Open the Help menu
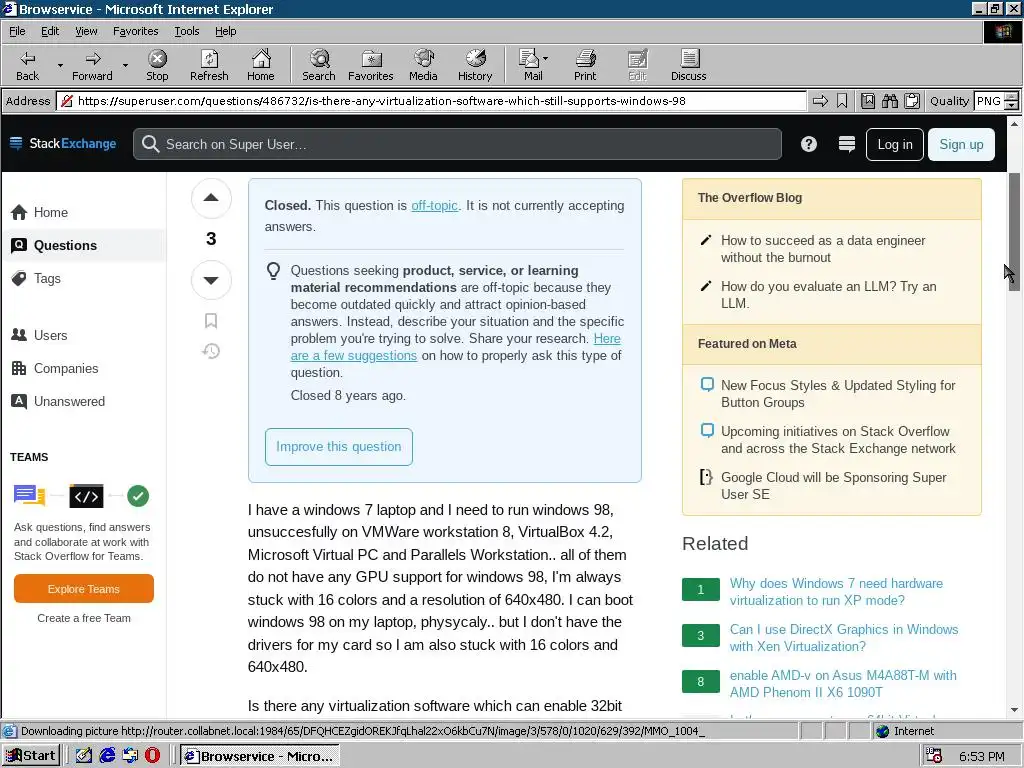Screen dimensions: 1024x768 click(x=225, y=31)
